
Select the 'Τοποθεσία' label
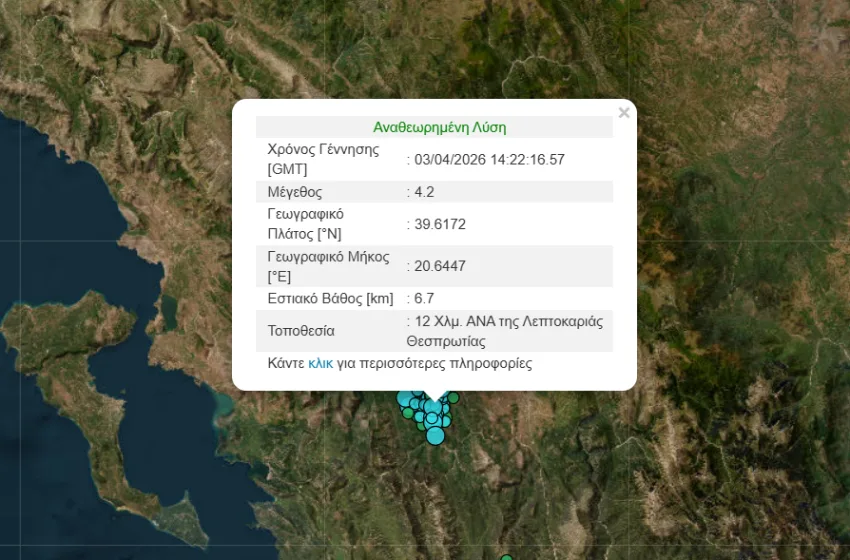click(301, 331)
